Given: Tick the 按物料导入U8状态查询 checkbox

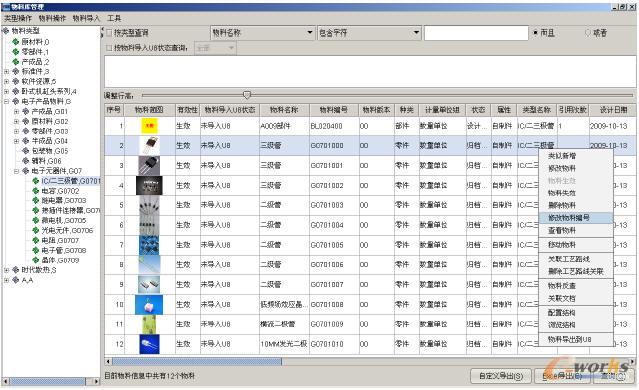Looking at the screenshot, I should pos(109,48).
